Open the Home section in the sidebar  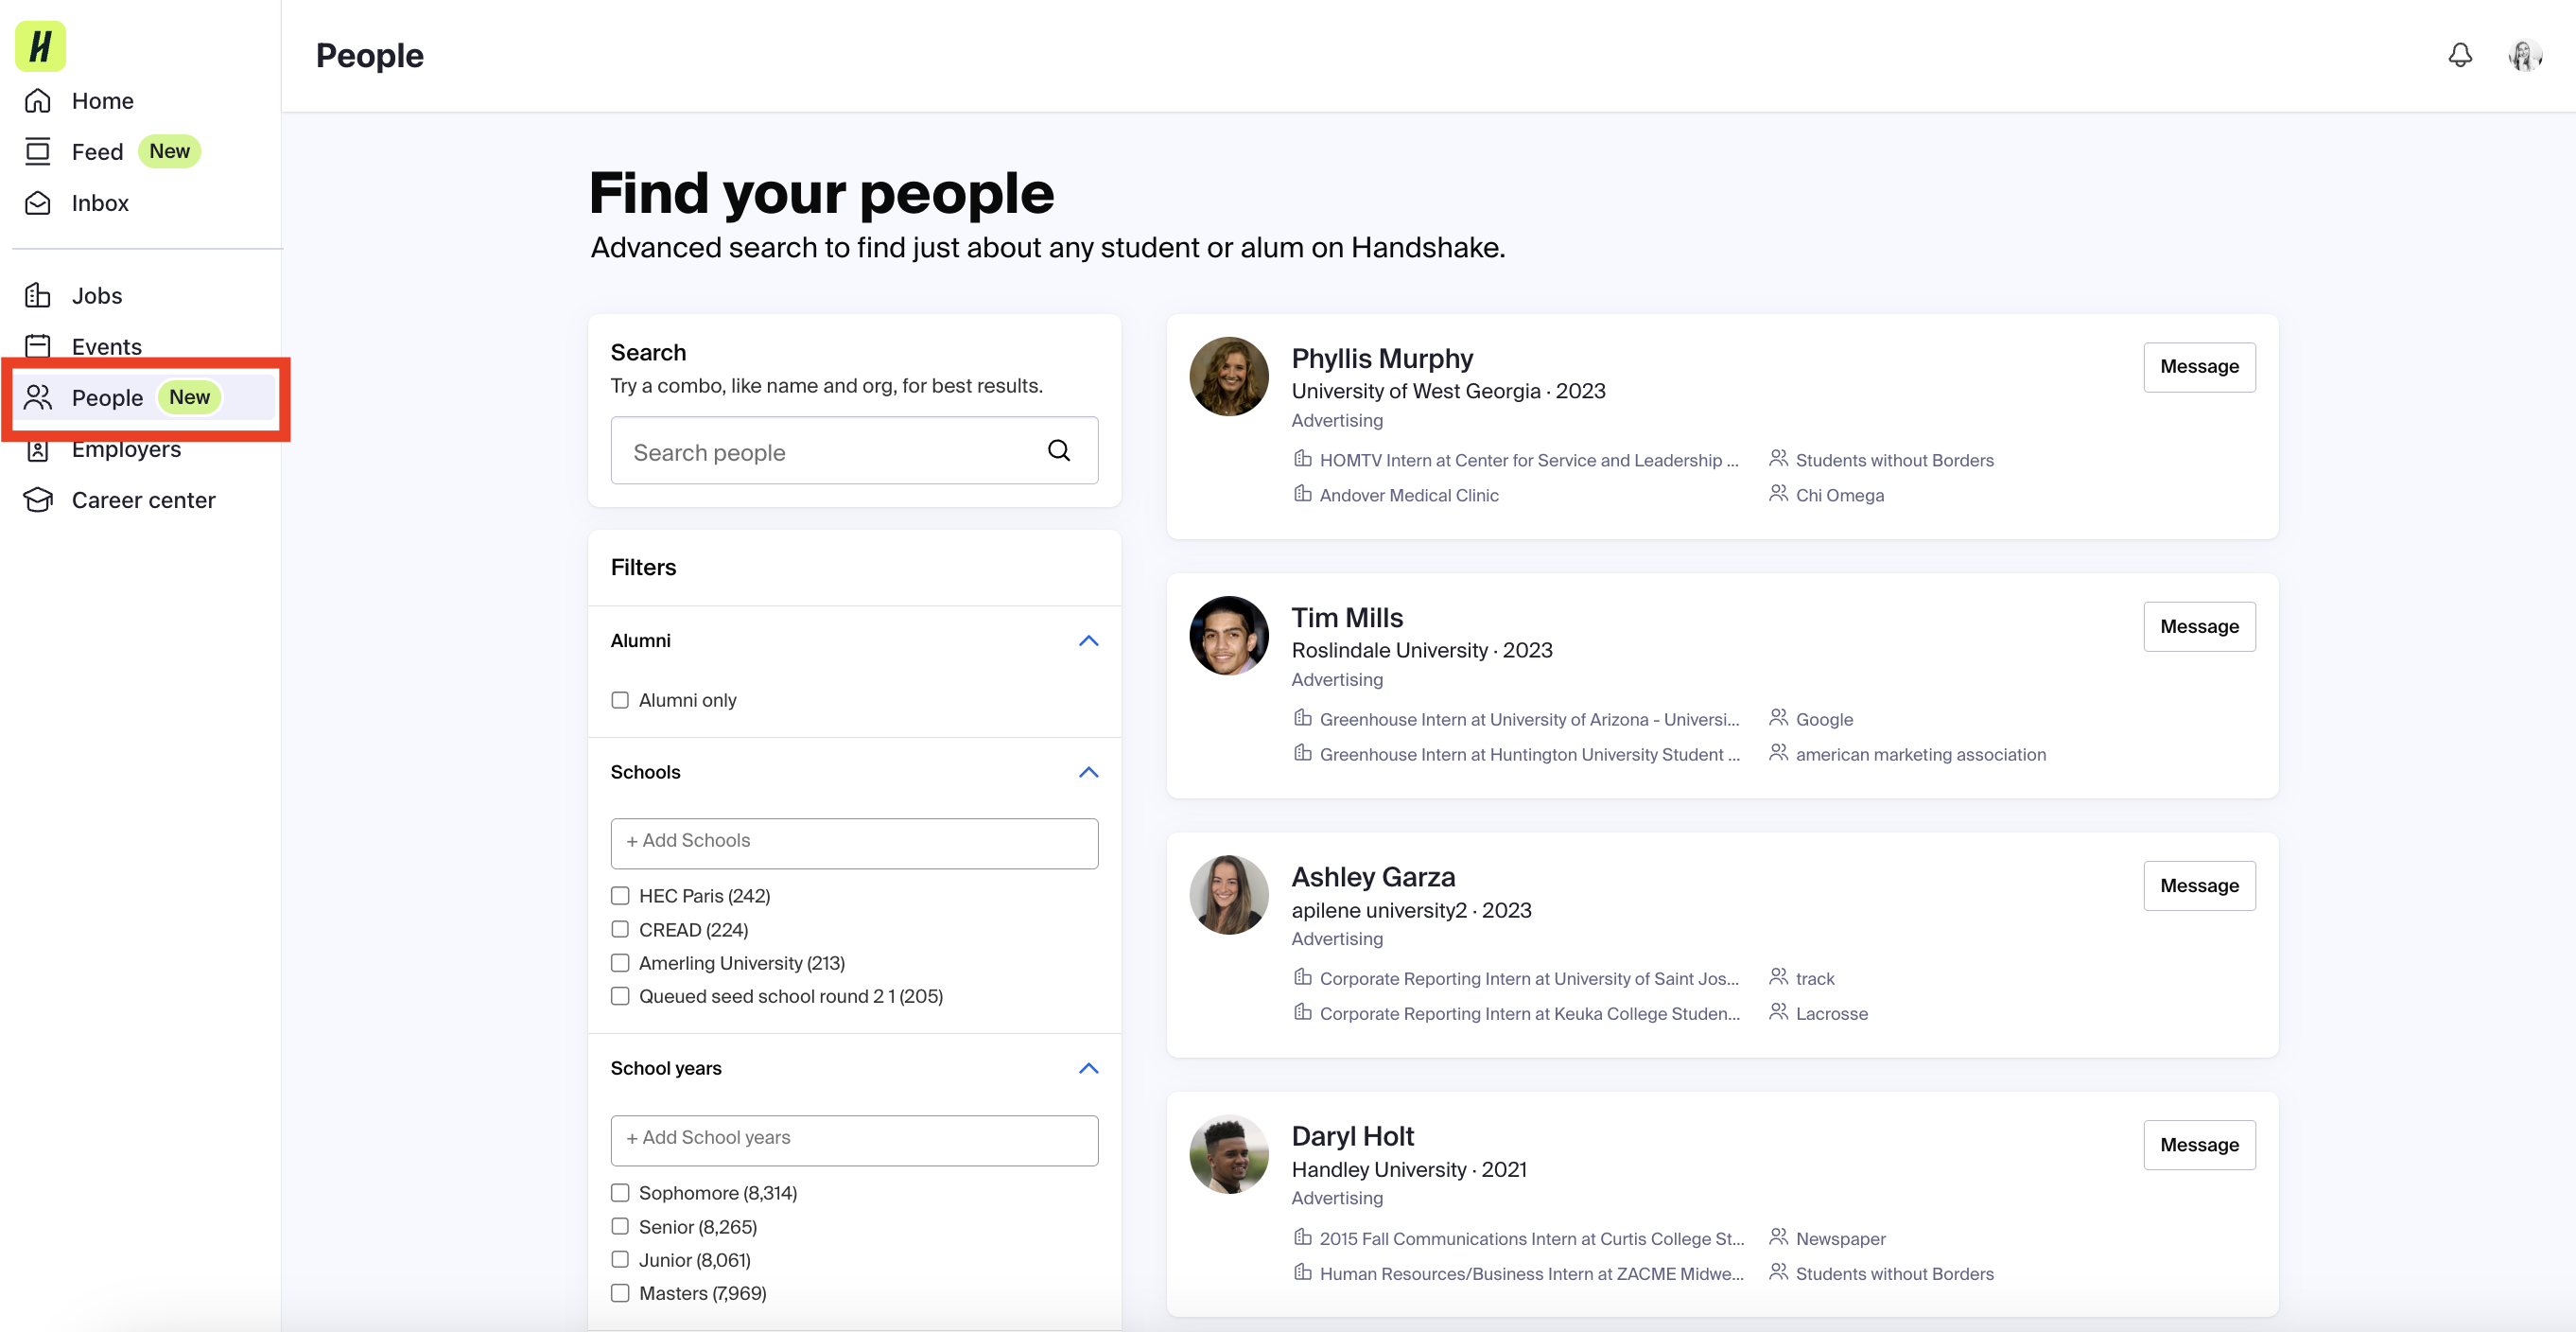[102, 100]
